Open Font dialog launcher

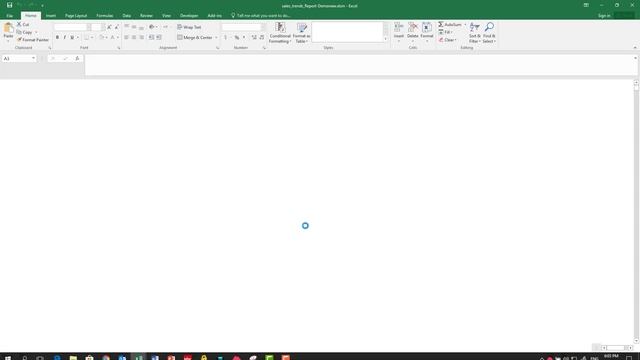(x=119, y=48)
